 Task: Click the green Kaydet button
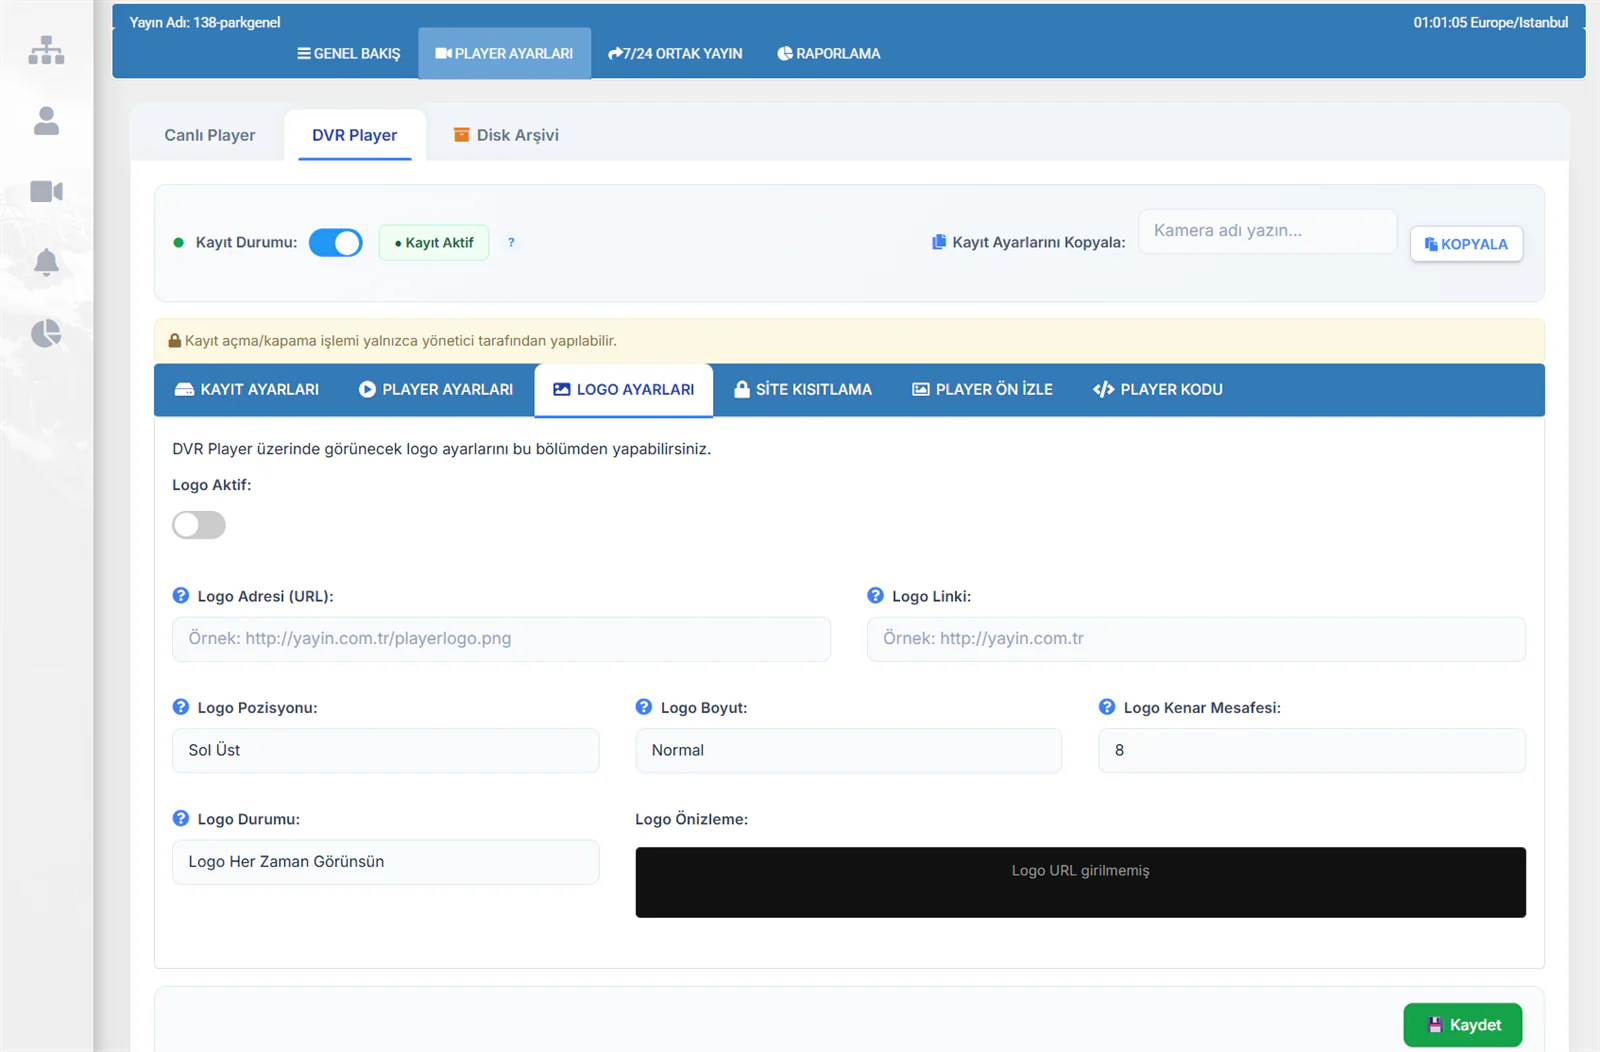[1463, 1025]
